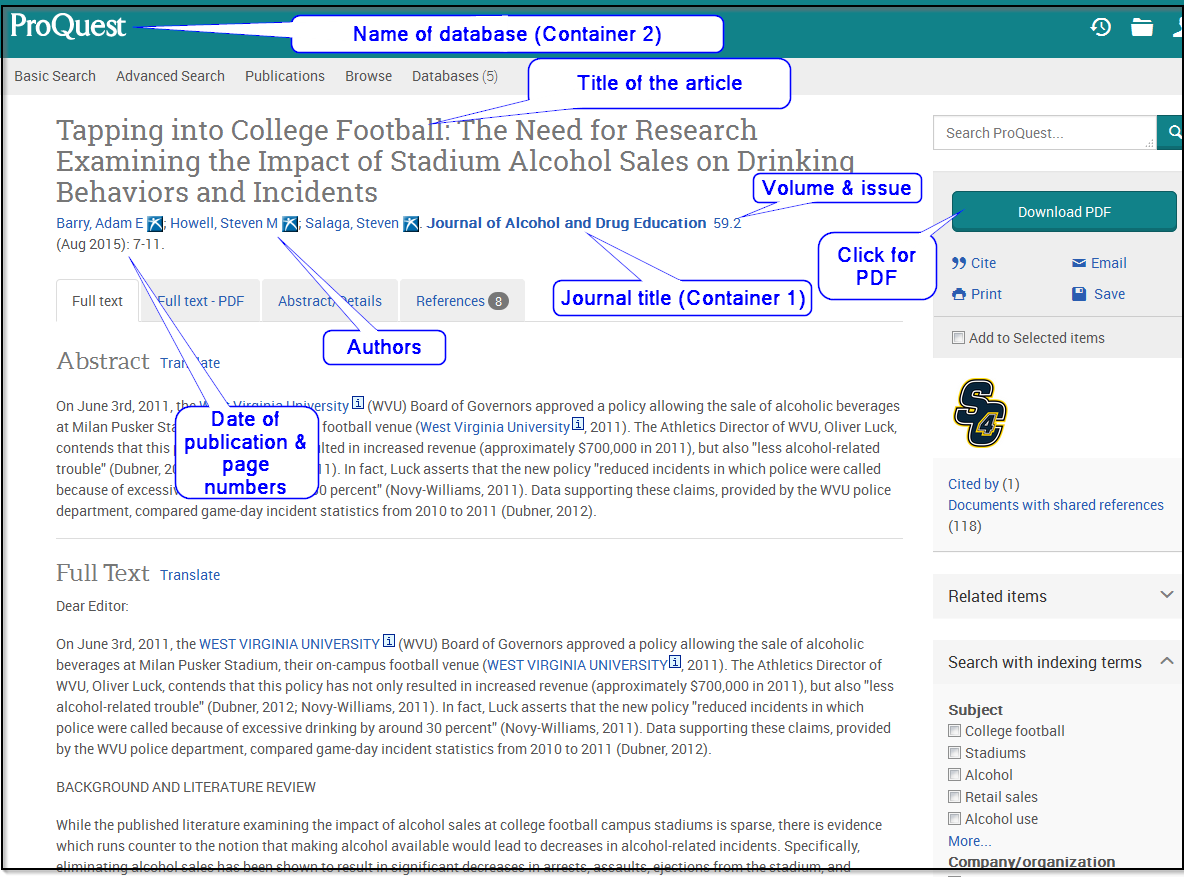Click author icon beside Howell, Steven M
The image size is (1184, 877).
290,224
